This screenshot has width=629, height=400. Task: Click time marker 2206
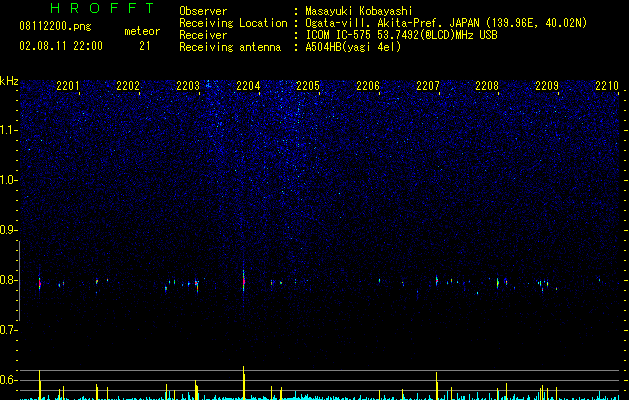coord(368,86)
